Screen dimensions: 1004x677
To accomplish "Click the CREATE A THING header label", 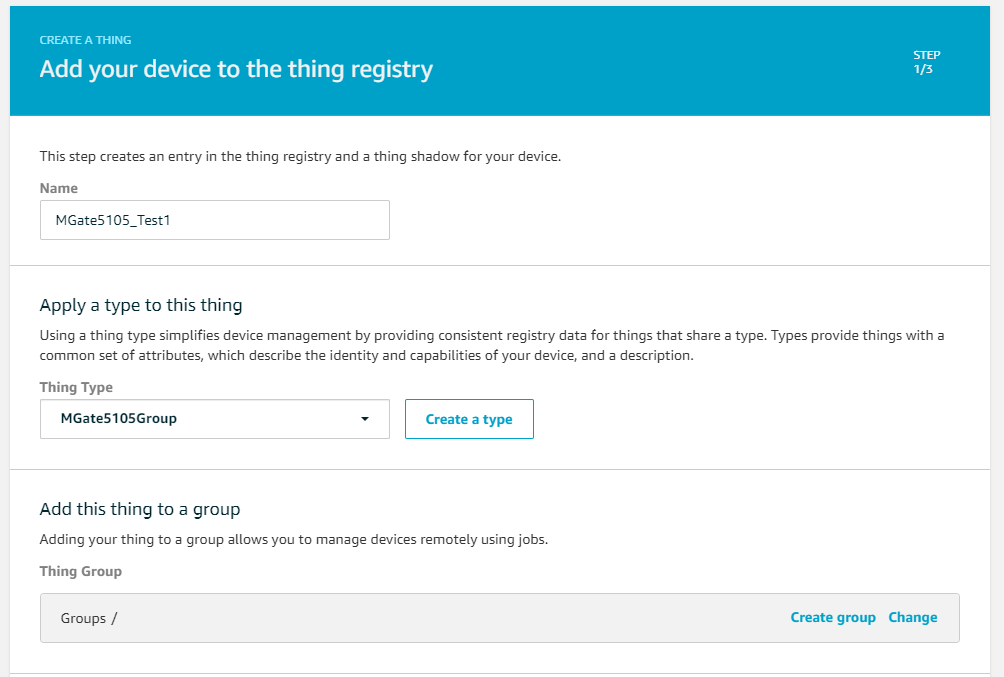I will coord(85,40).
